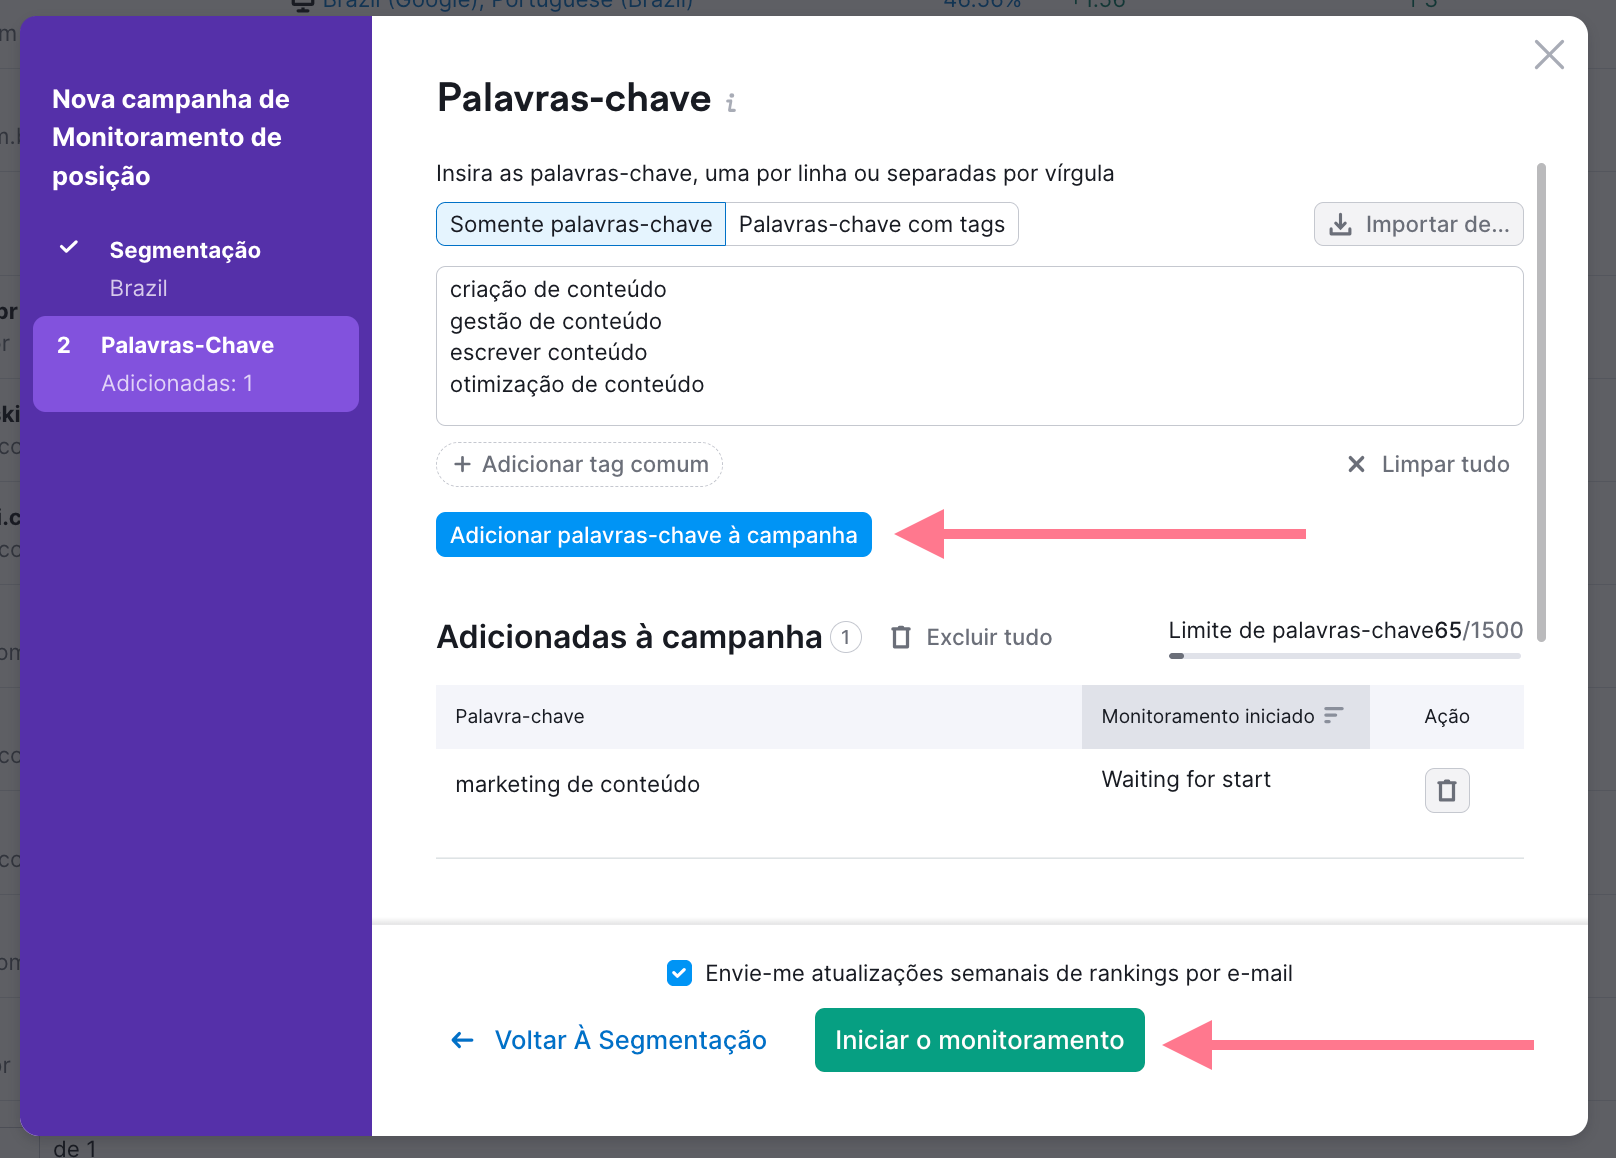Click the Limpar tudo link

click(x=1445, y=464)
